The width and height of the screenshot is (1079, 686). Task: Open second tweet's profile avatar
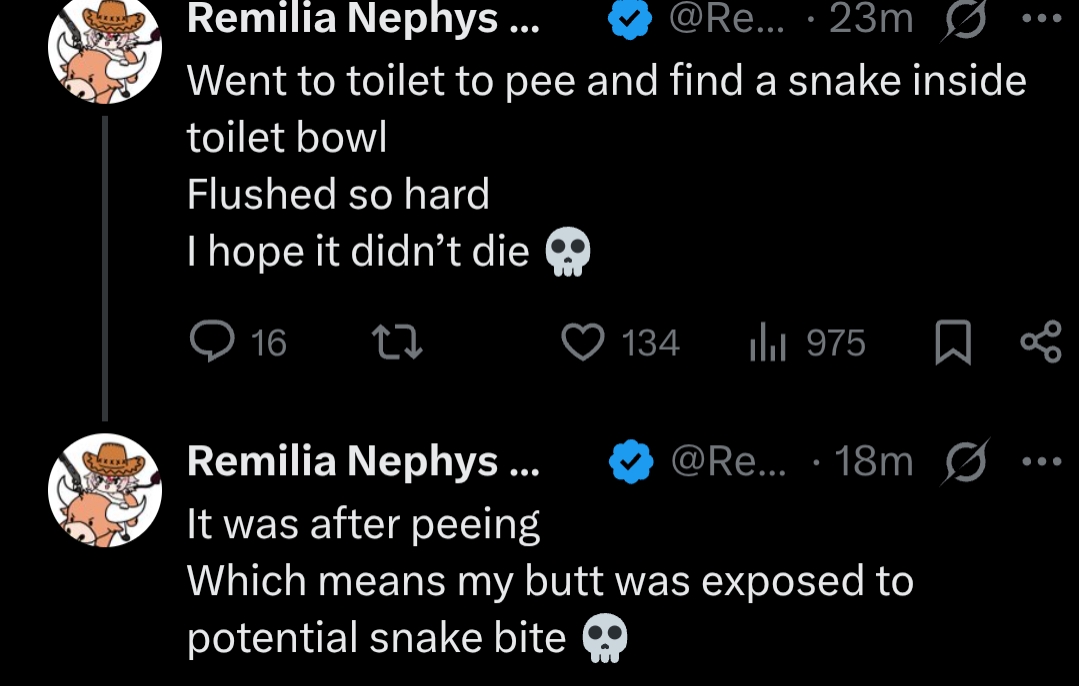tap(105, 489)
